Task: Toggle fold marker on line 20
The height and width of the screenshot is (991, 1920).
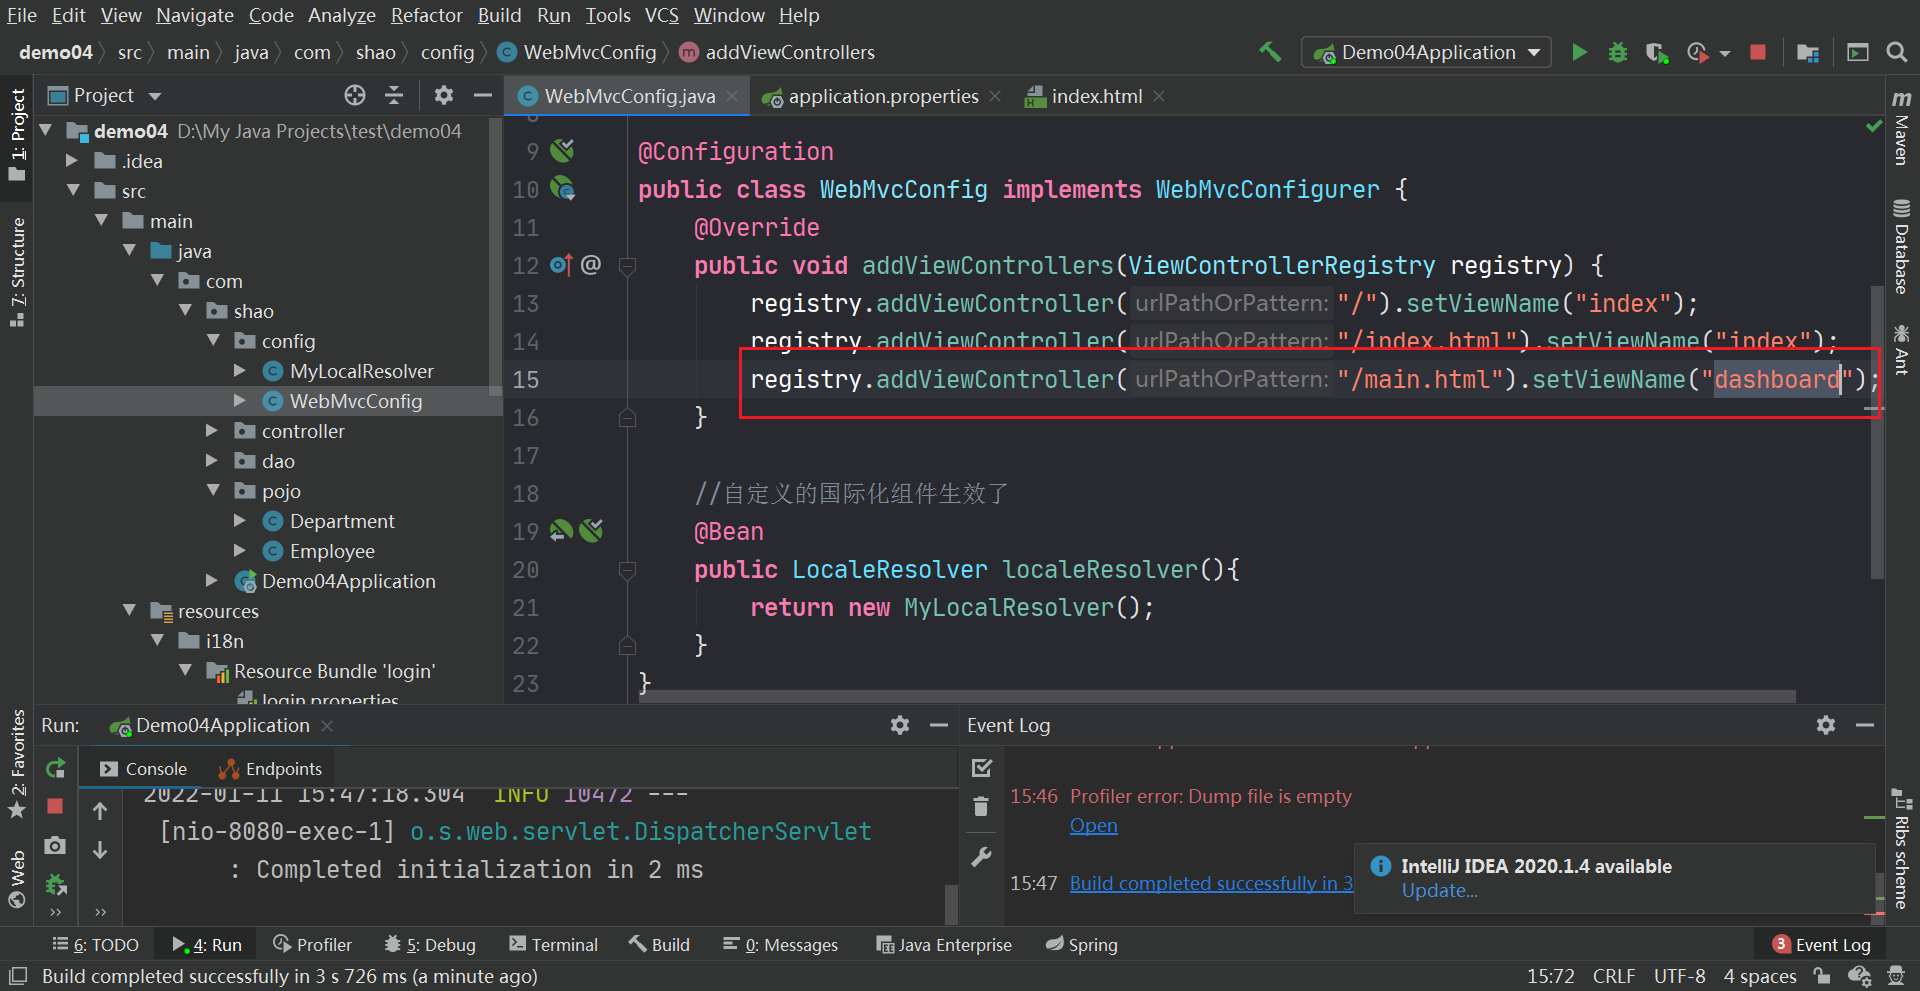Action: (x=627, y=570)
